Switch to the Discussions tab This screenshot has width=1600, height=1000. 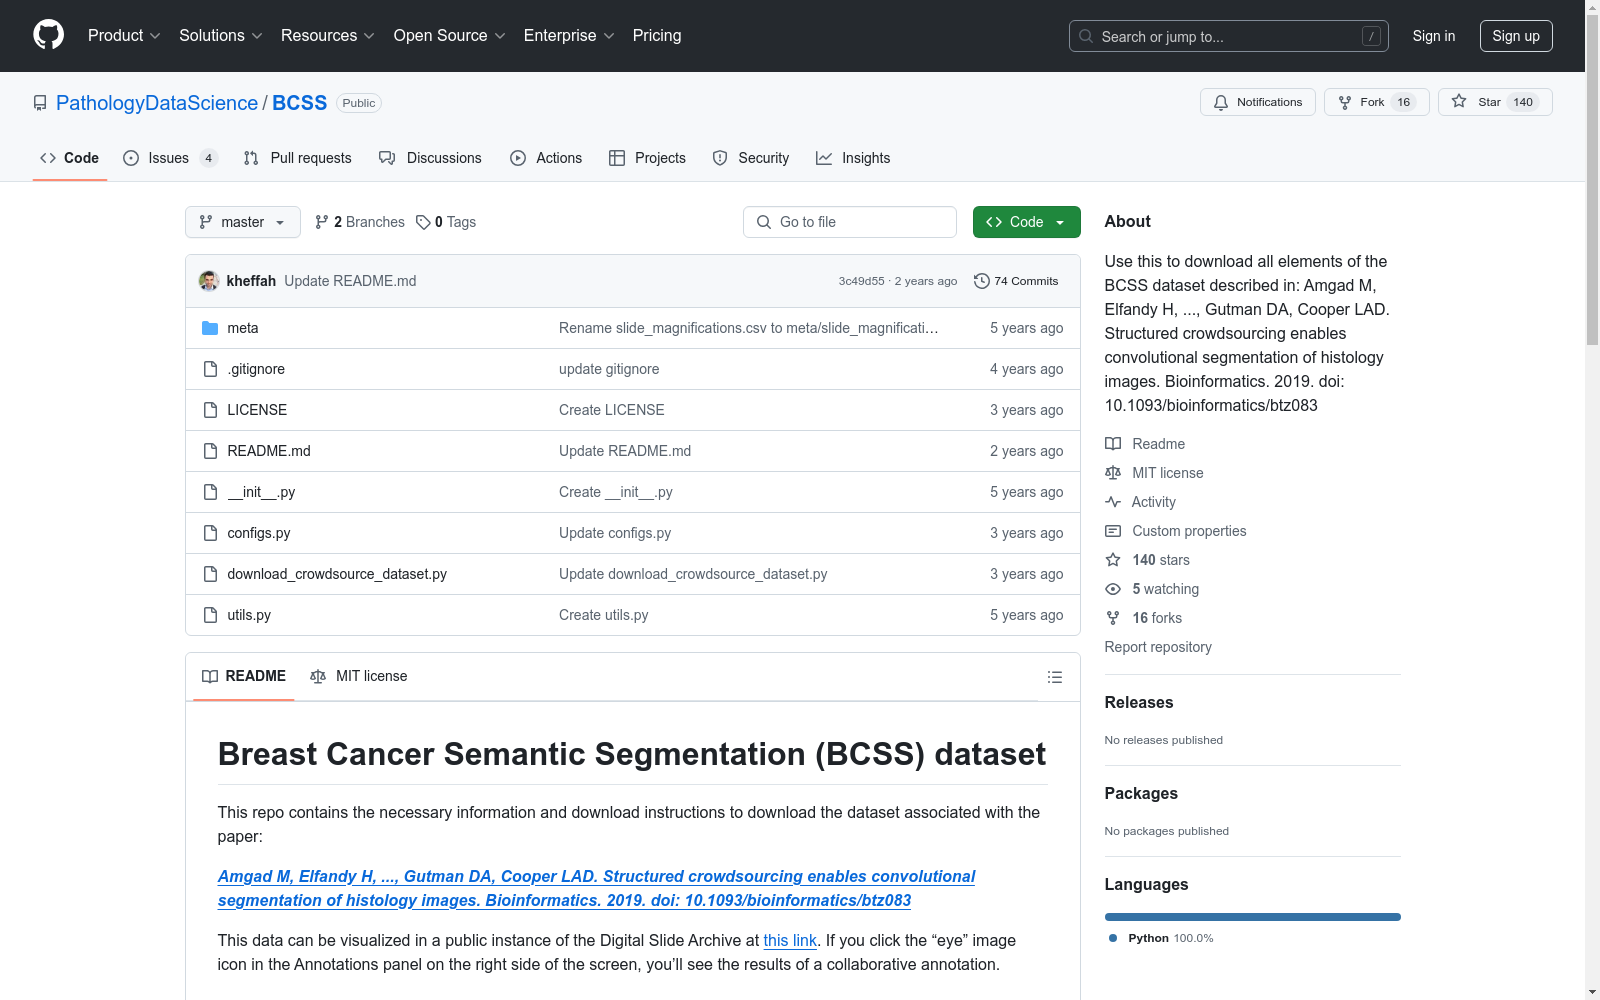coord(430,158)
